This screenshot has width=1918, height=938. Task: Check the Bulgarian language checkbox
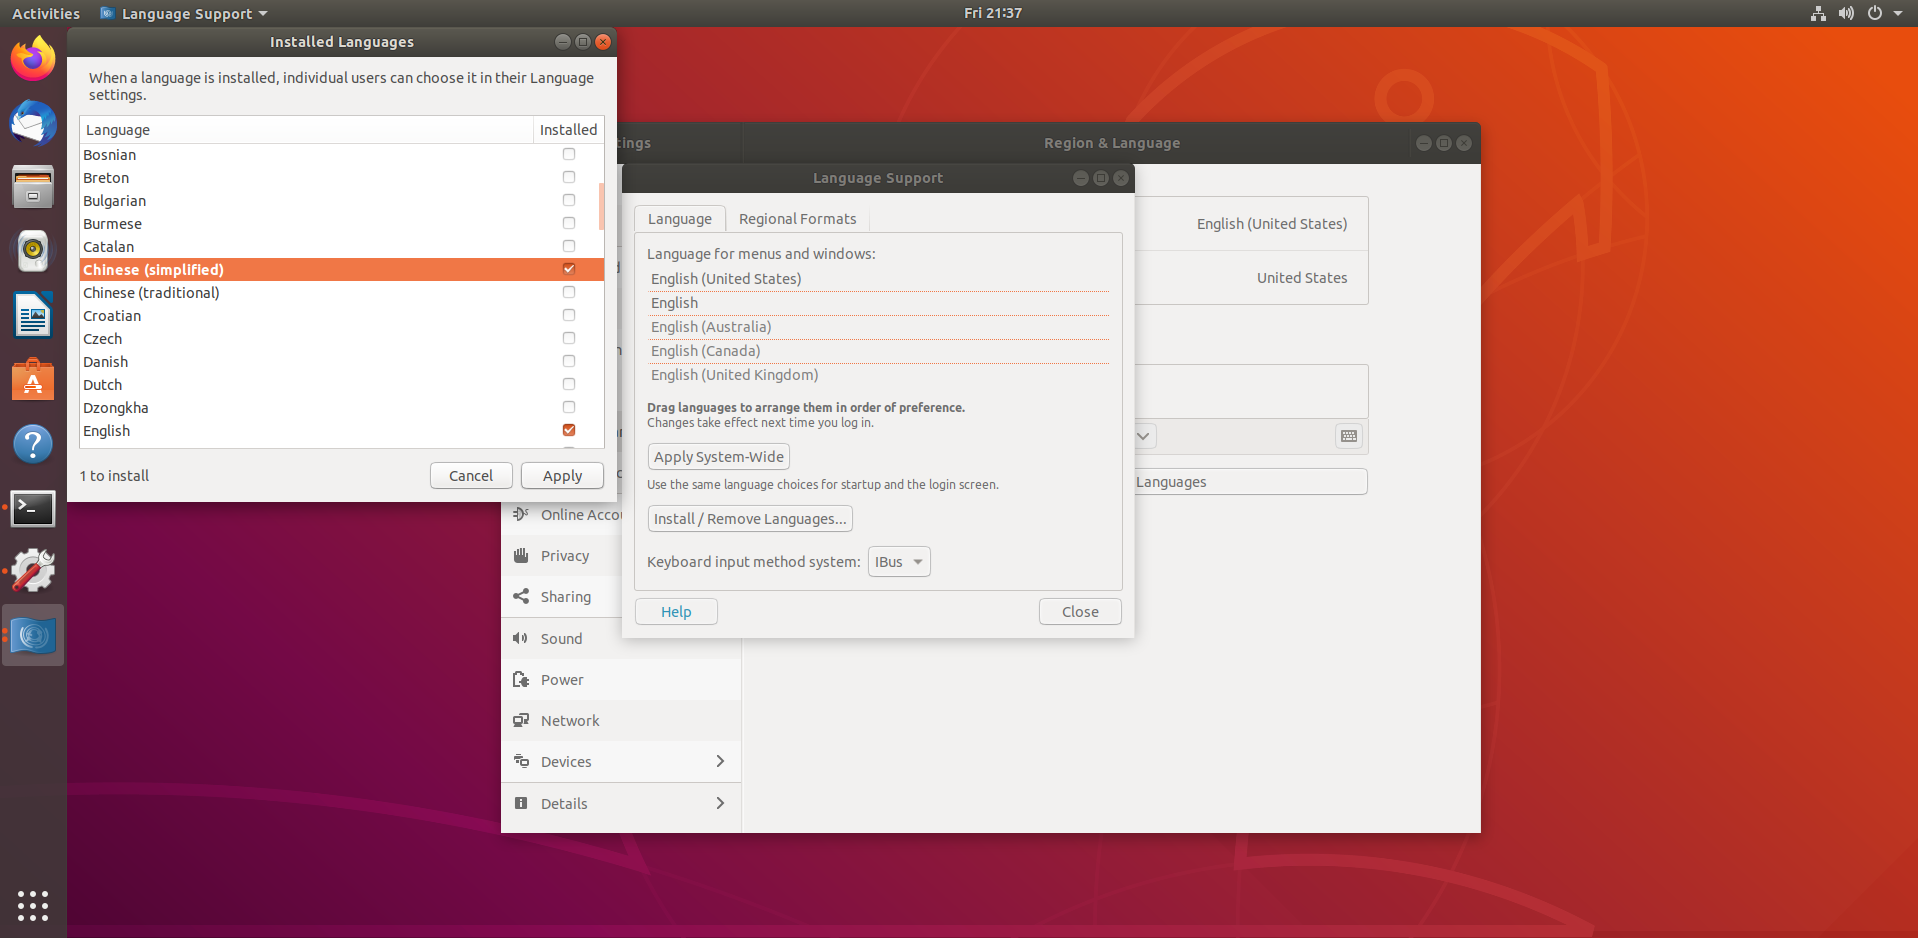[x=569, y=200]
